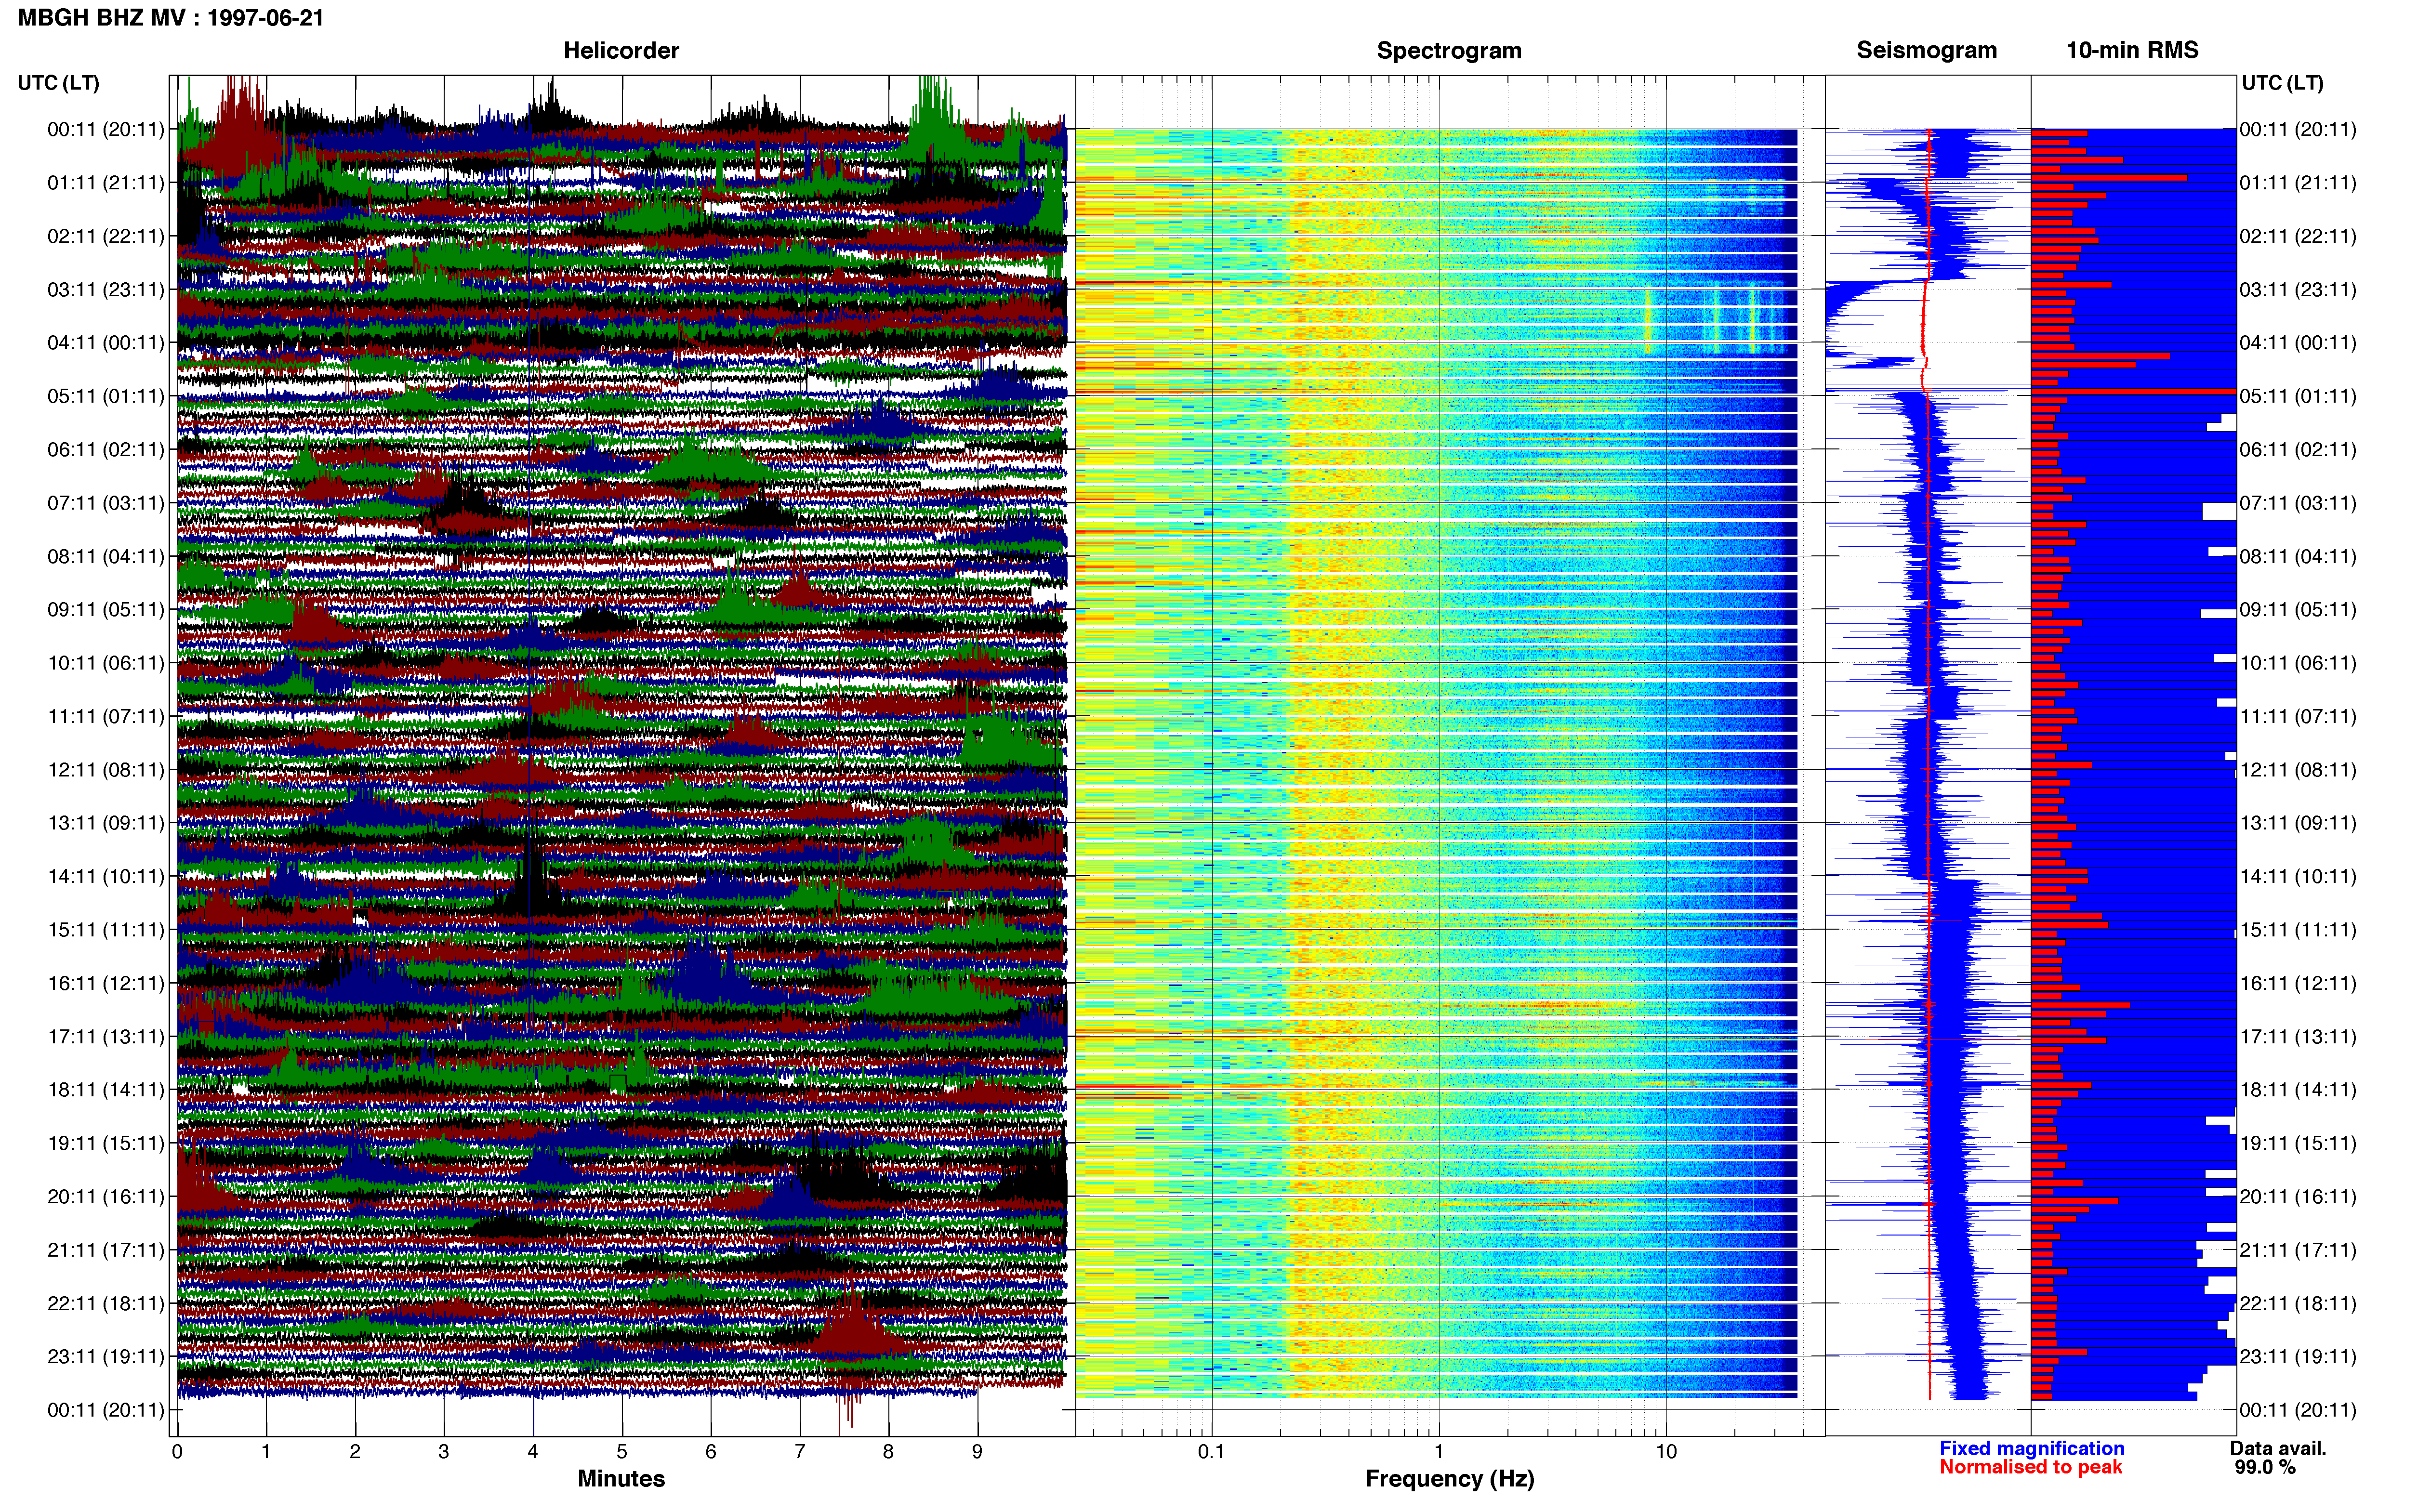Click the left time label '16:11 (12:11)'
Screen dimensions: 2418x1512
pyautogui.click(x=106, y=983)
